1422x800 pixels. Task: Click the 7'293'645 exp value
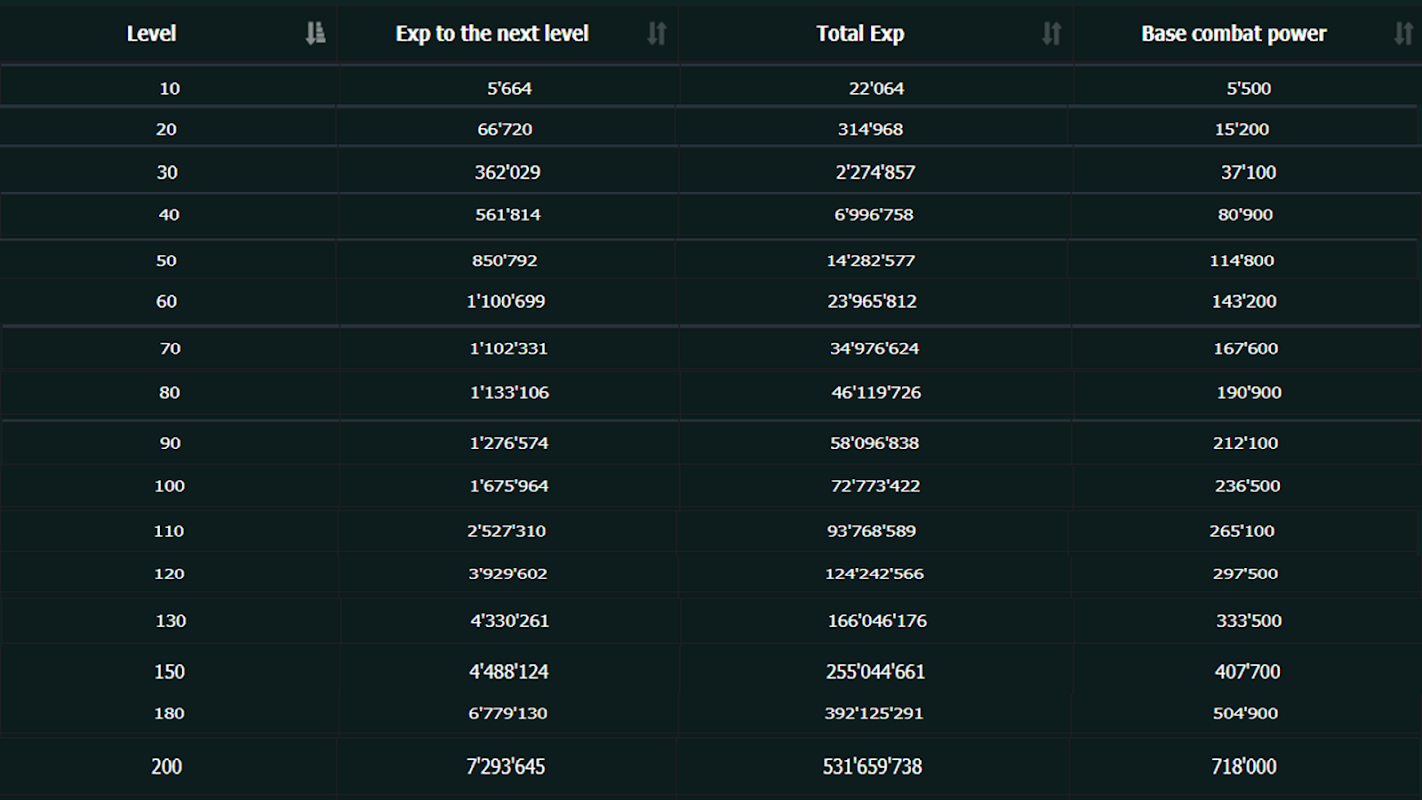pyautogui.click(x=506, y=767)
